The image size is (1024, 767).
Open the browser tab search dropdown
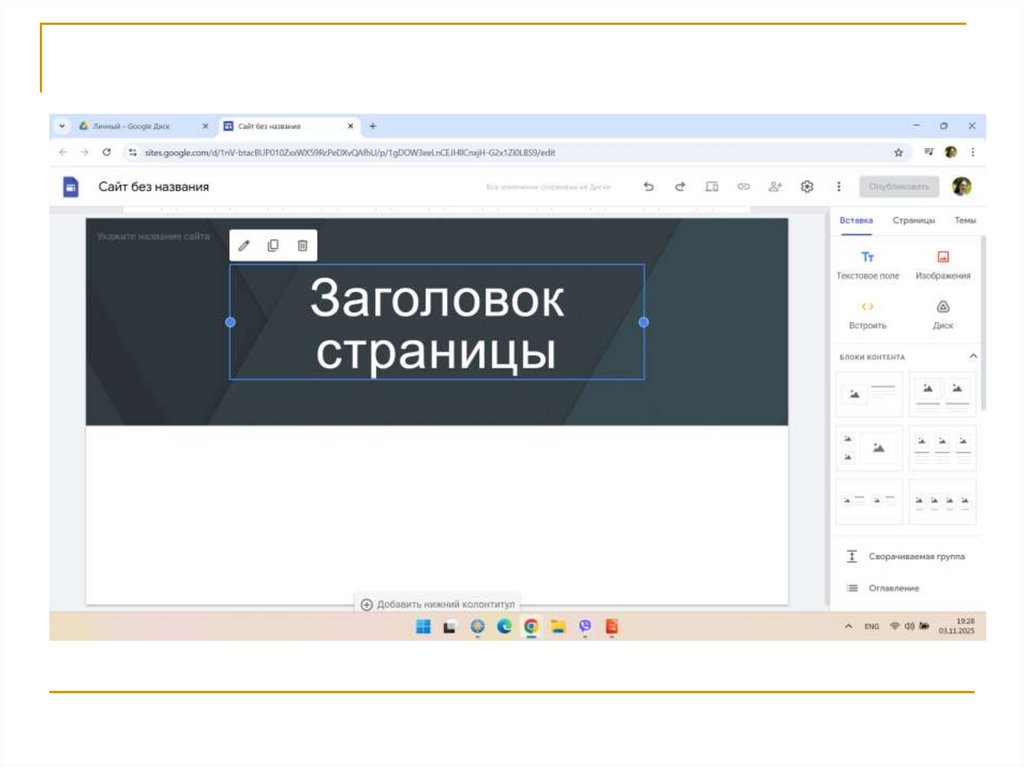(62, 126)
